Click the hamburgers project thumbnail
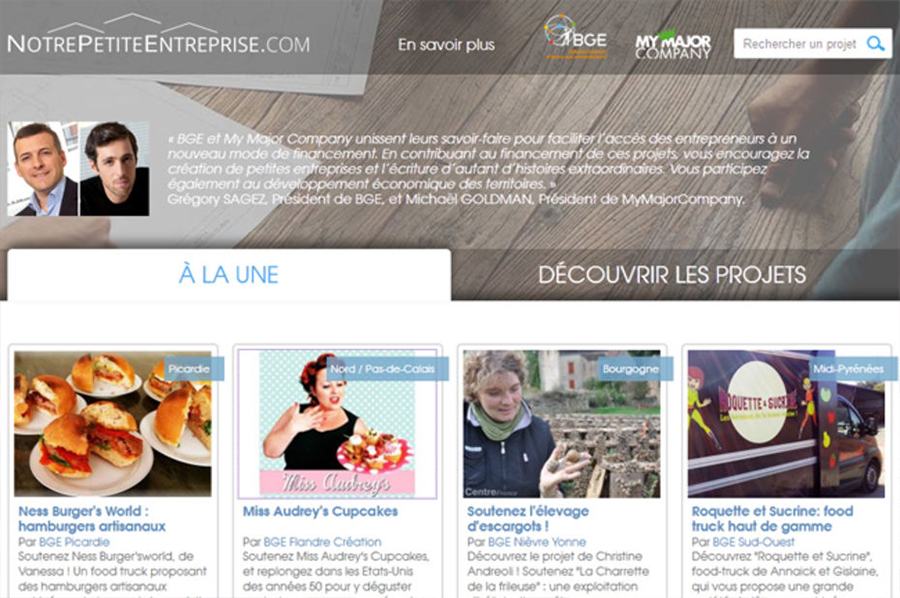Image resolution: width=900 pixels, height=598 pixels. click(x=112, y=424)
